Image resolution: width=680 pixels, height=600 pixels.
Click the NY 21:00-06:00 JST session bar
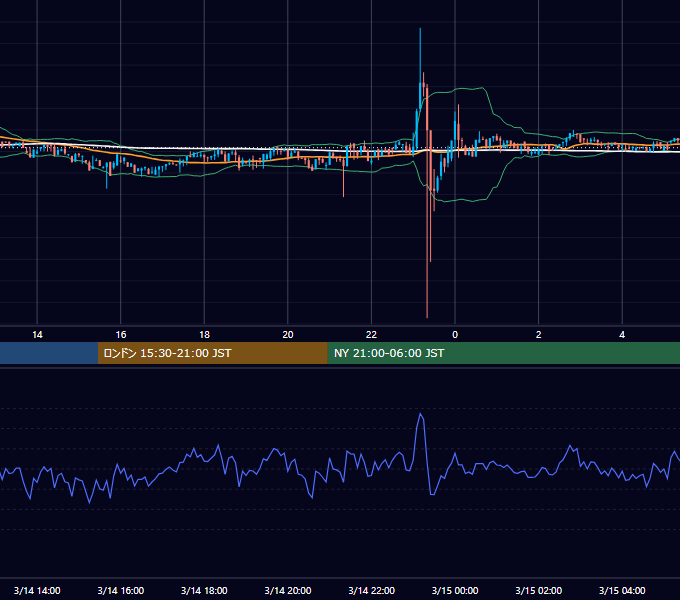503,353
